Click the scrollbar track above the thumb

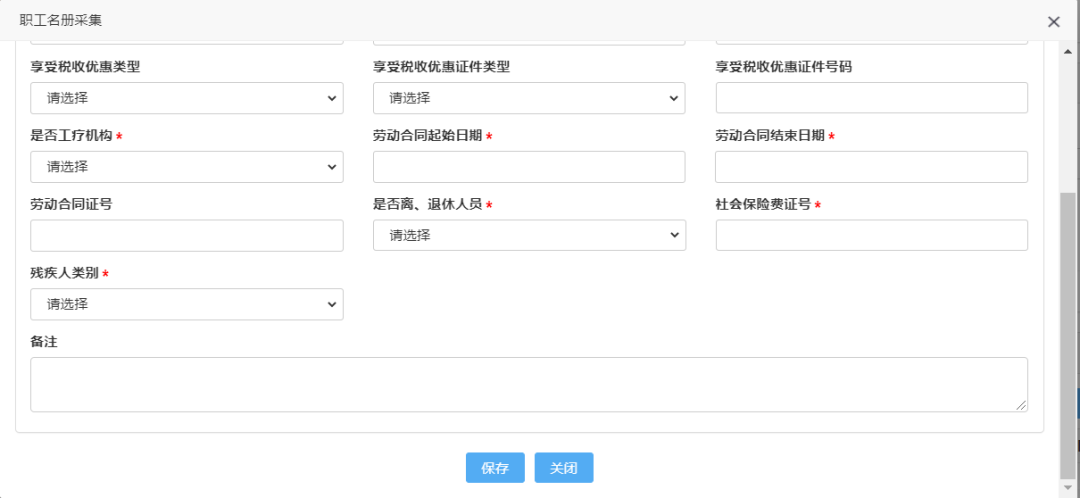[x=1068, y=125]
